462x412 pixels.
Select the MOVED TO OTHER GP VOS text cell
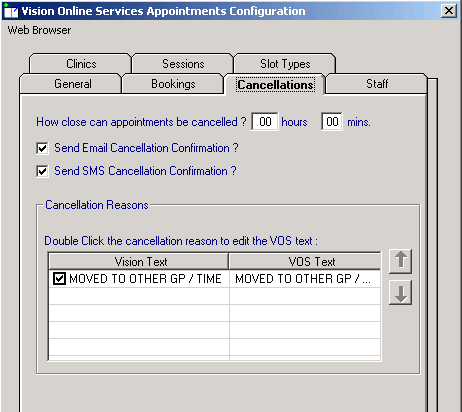(x=305, y=279)
